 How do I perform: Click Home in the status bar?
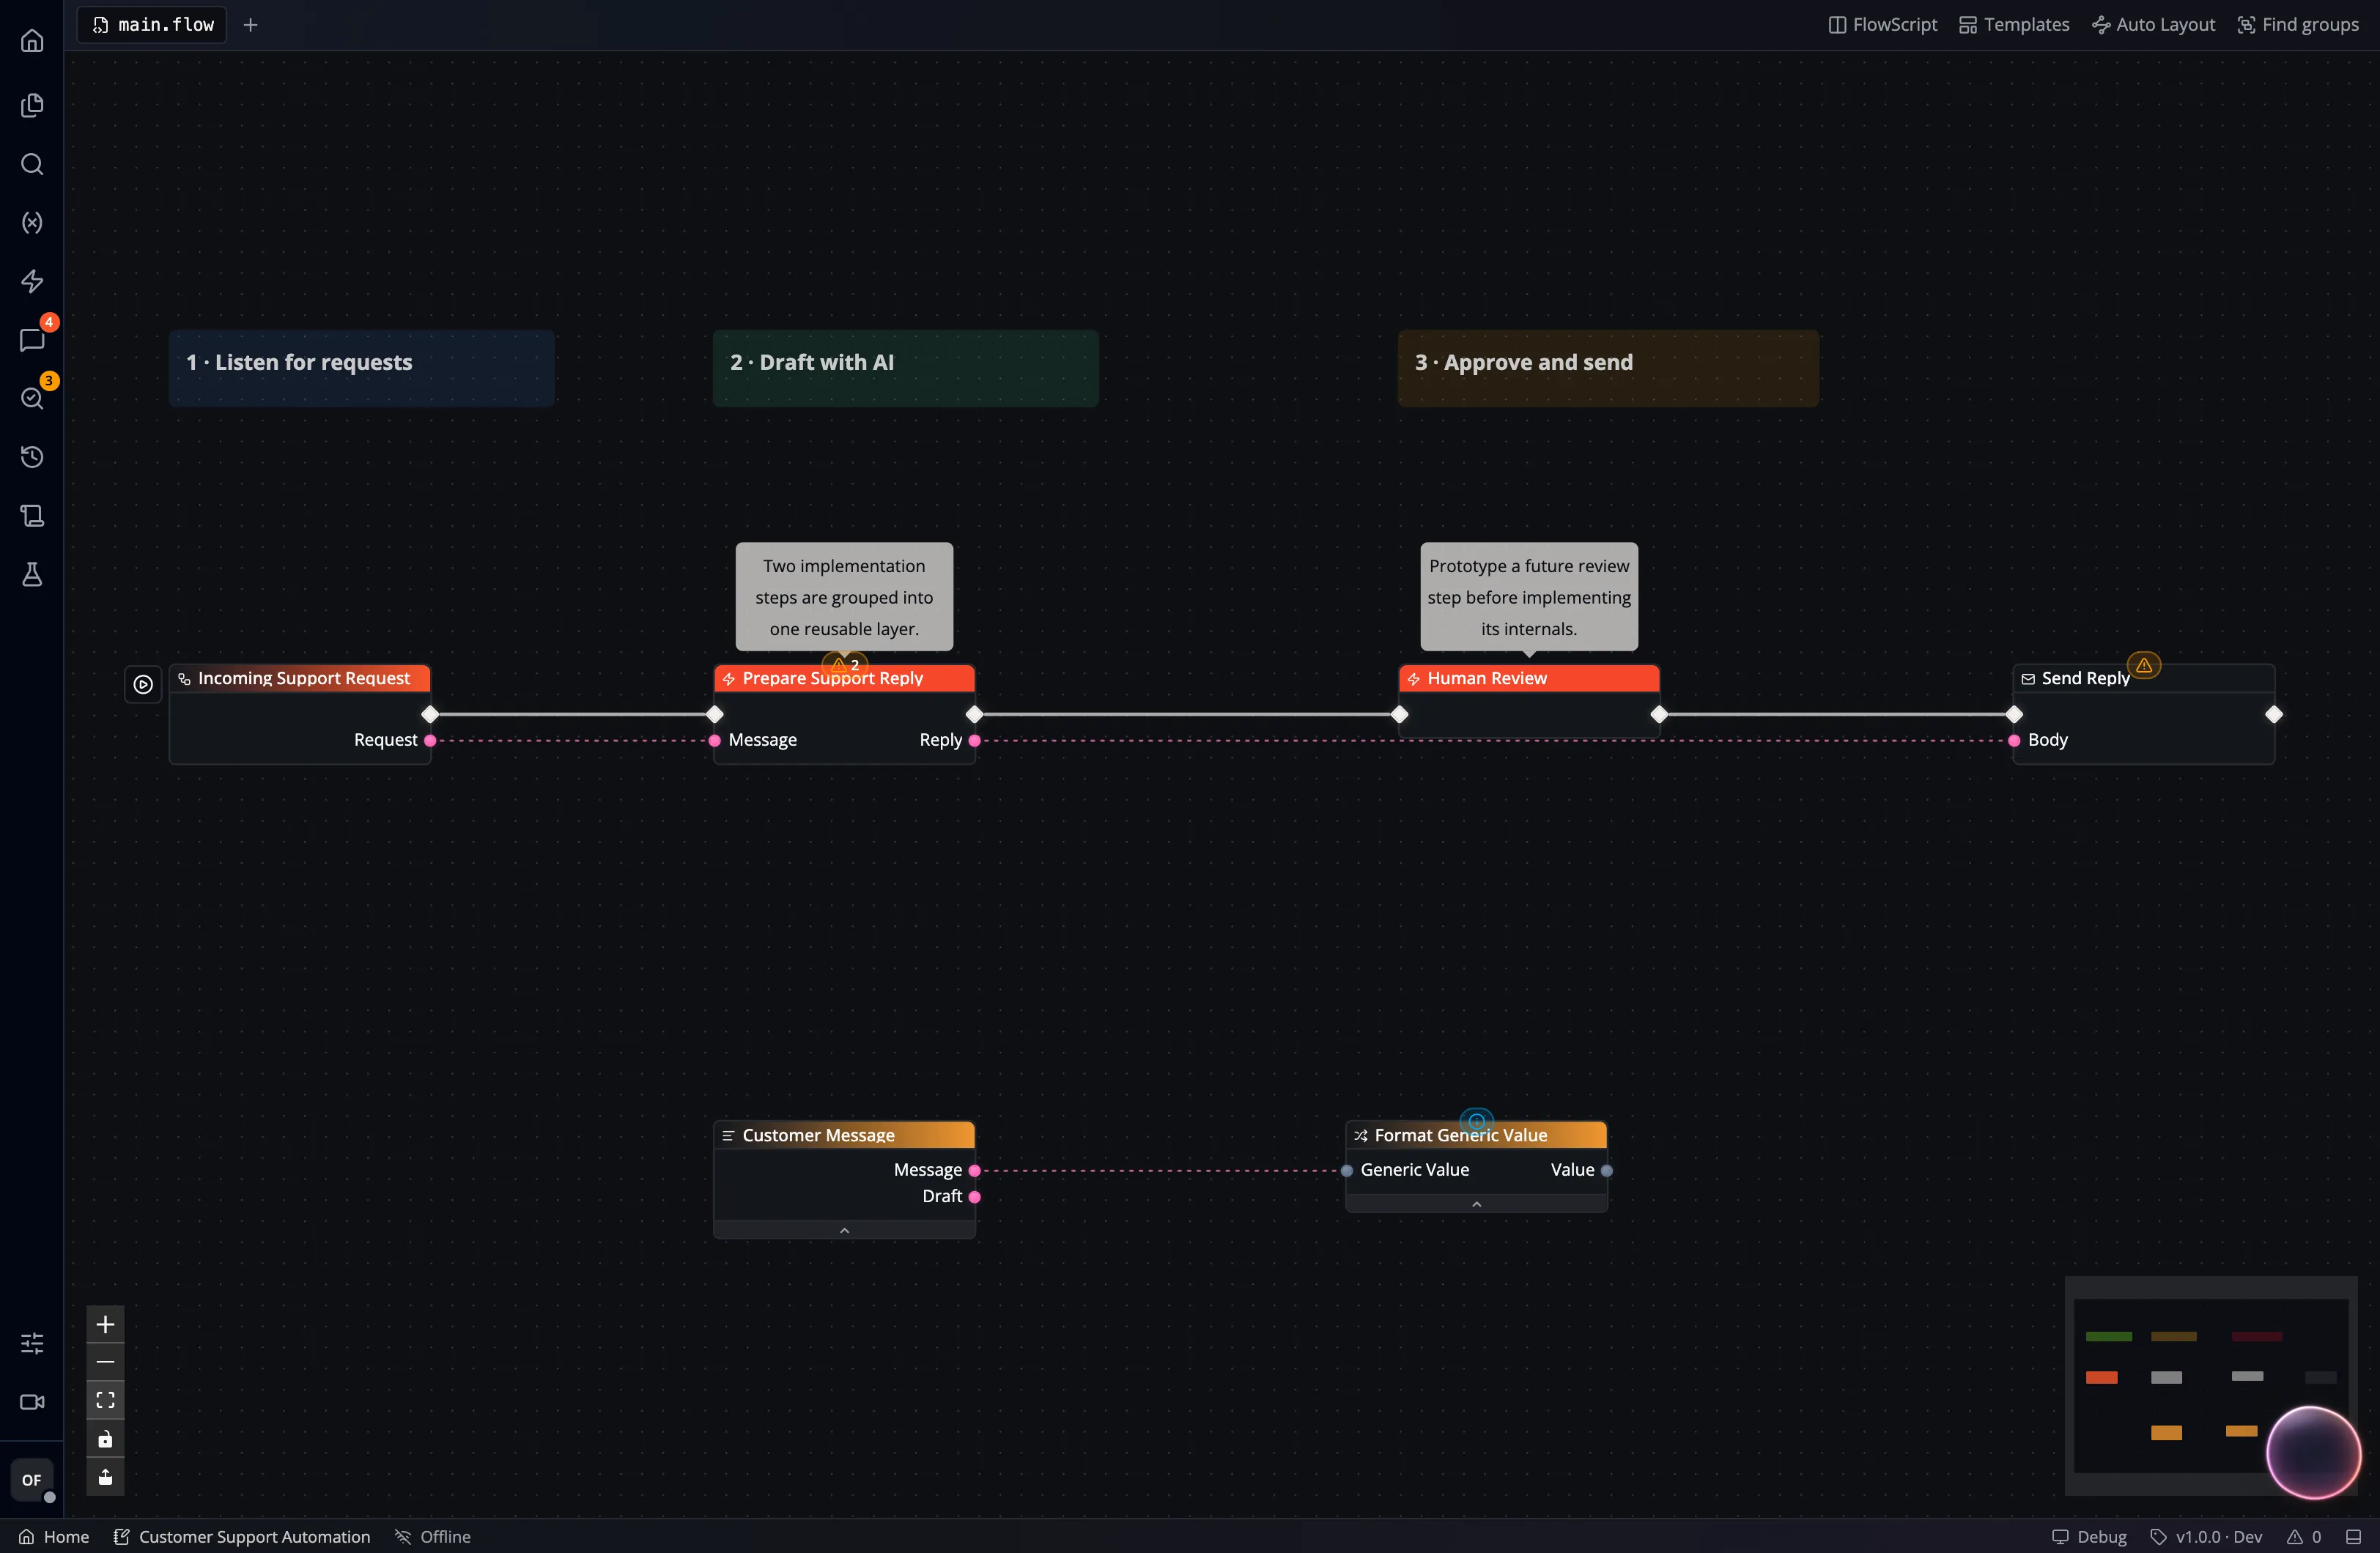[x=54, y=1537]
